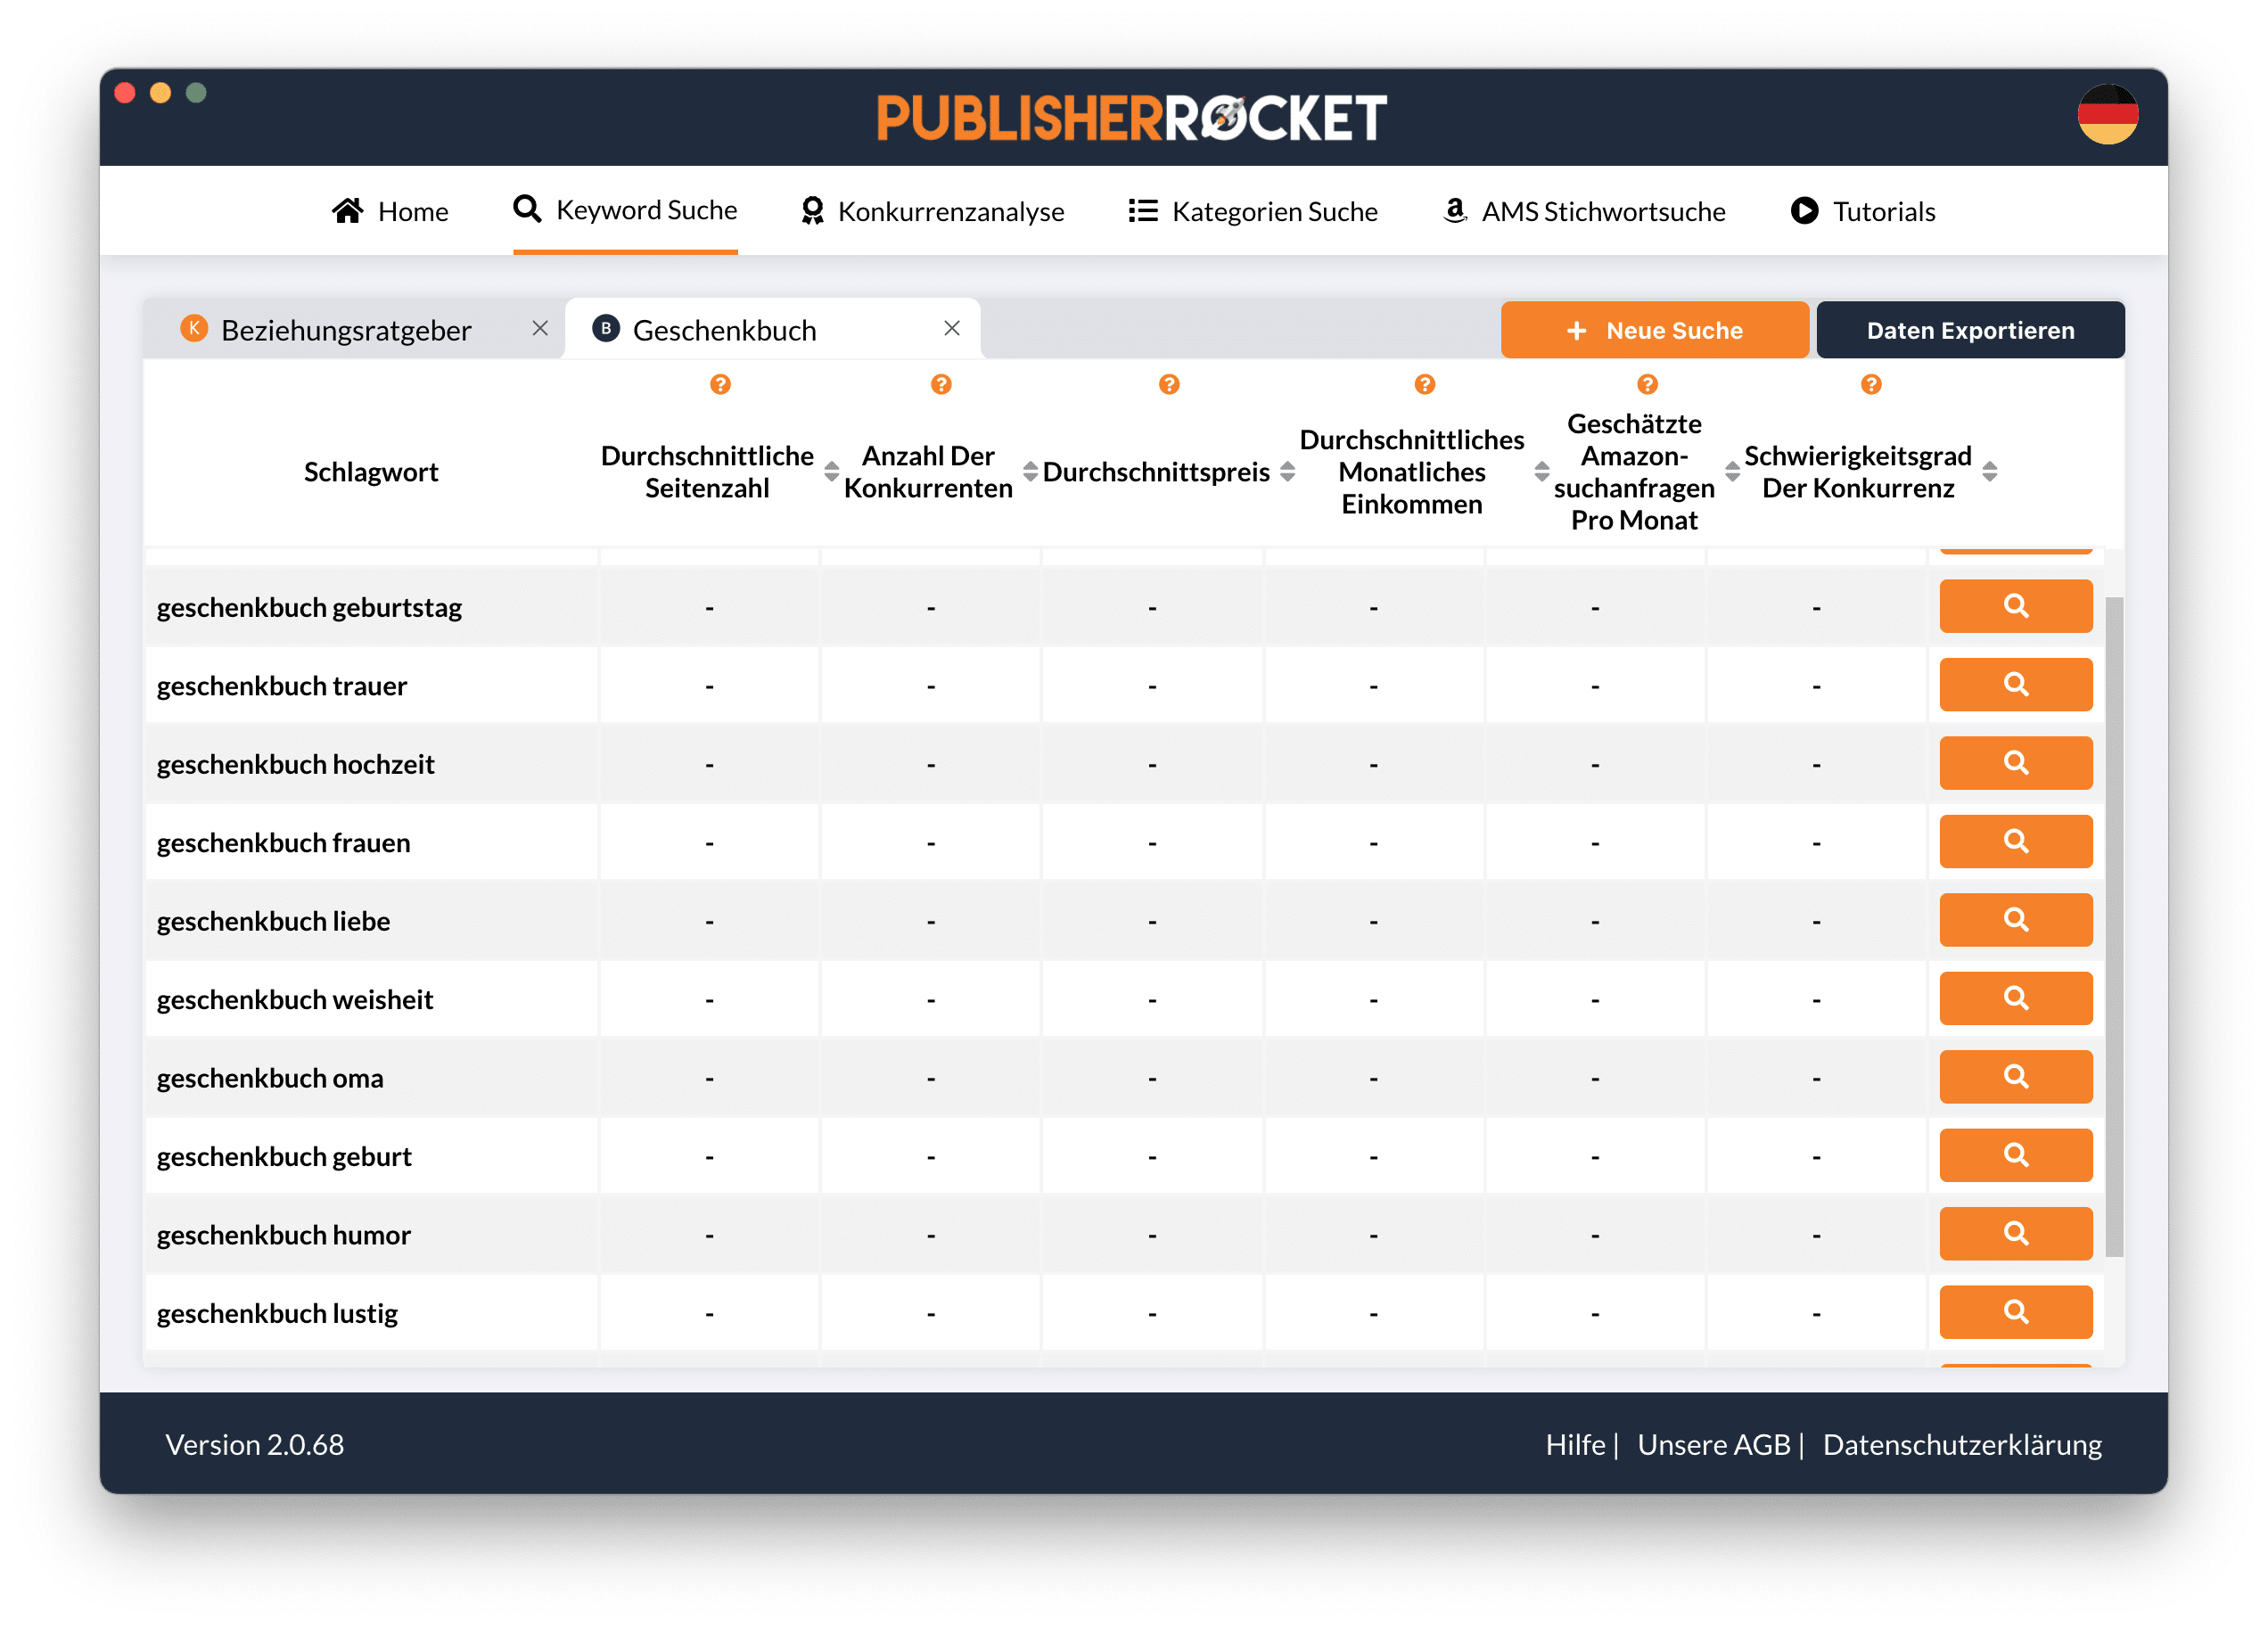2268x1626 pixels.
Task: Click the Version 2.0.68 label
Action: (254, 1445)
